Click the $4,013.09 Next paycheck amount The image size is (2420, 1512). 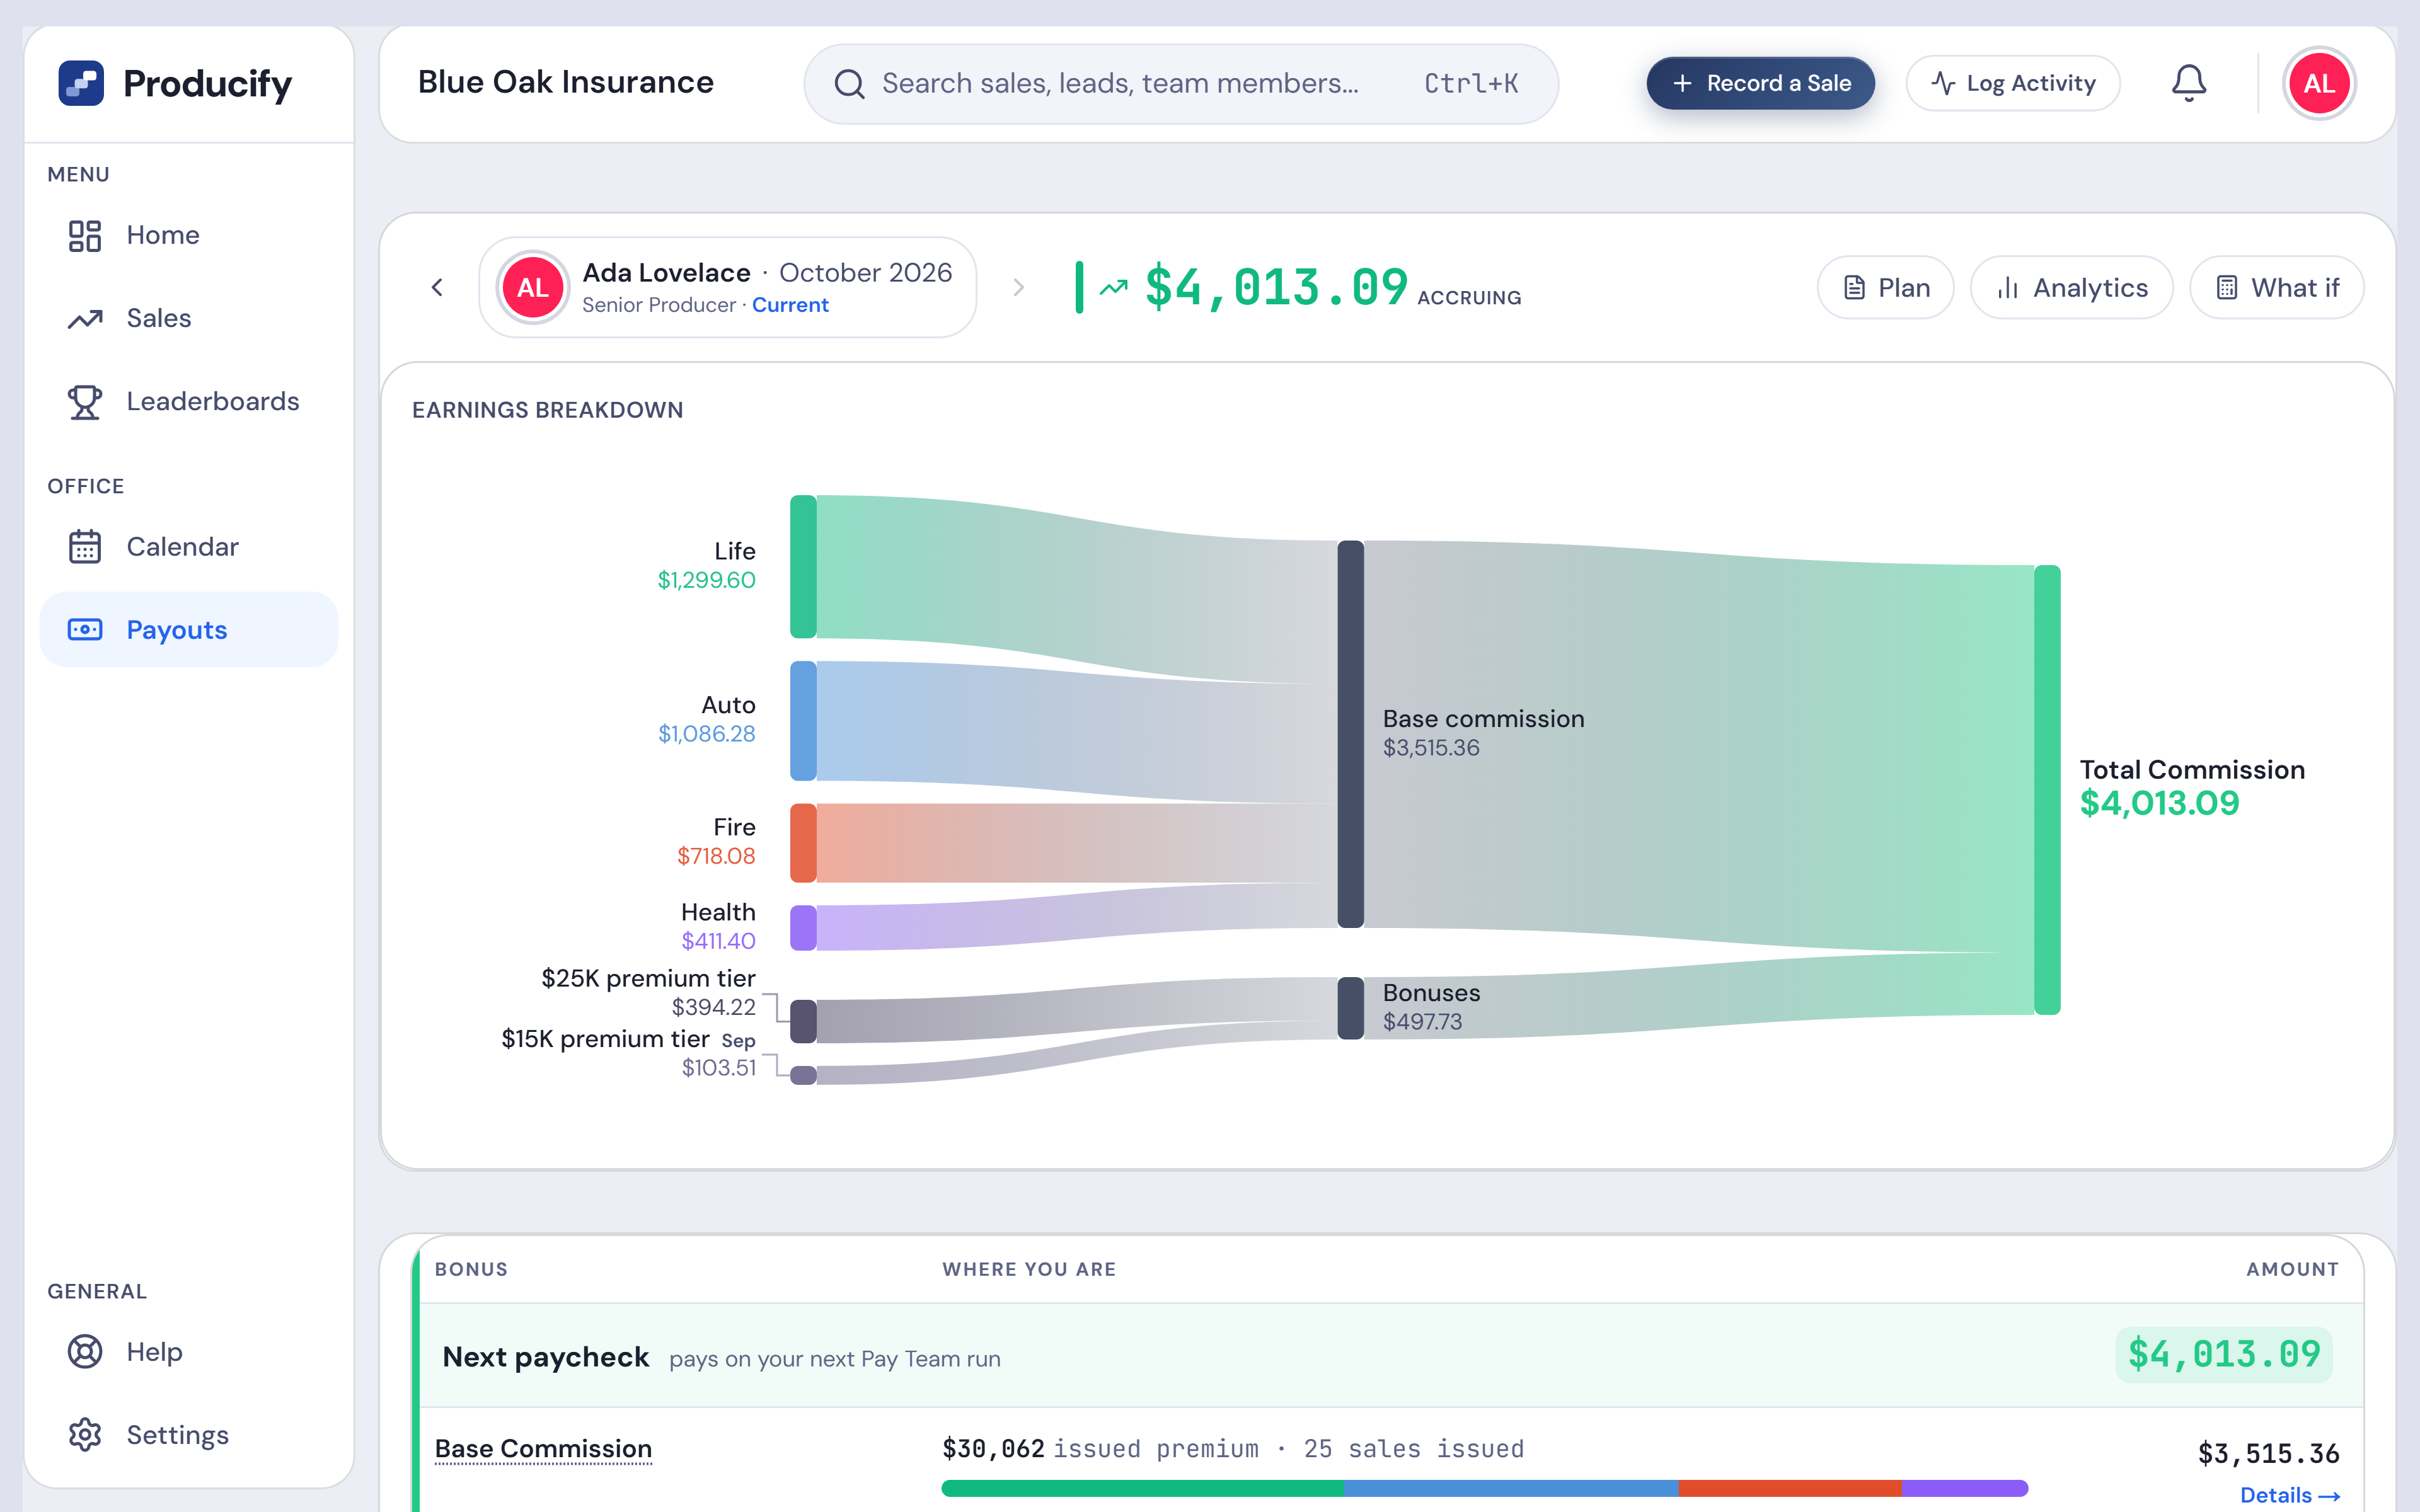click(2223, 1355)
